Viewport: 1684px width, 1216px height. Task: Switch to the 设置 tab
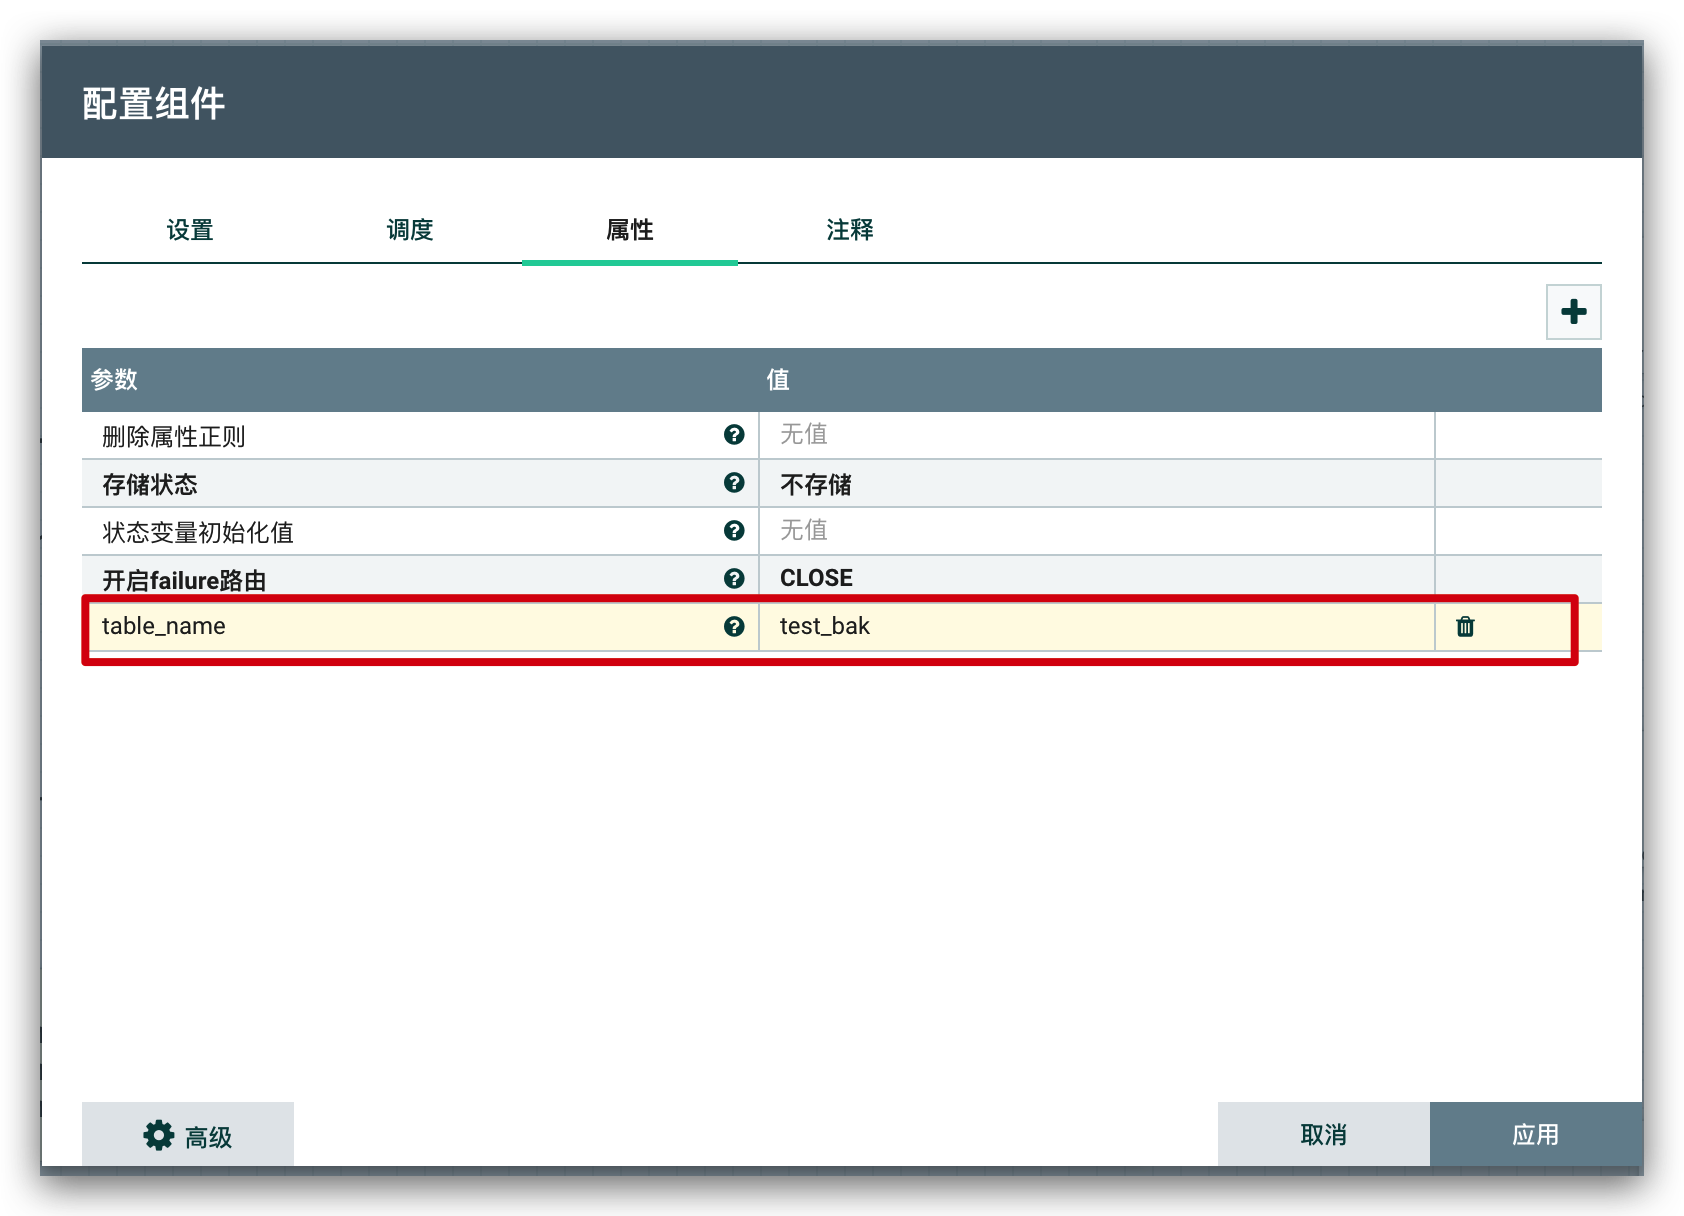190,231
